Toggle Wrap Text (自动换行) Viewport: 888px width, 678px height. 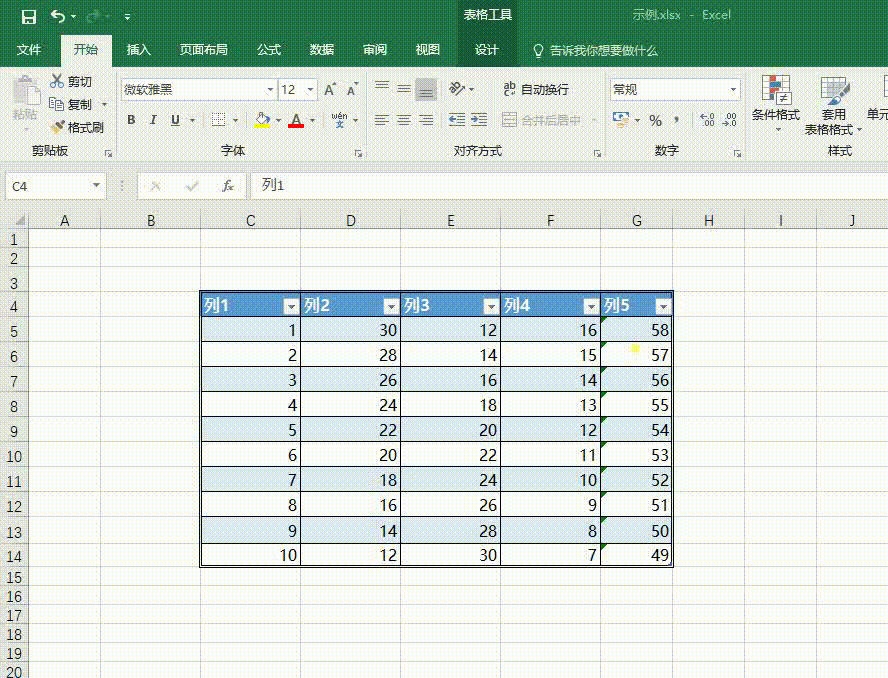[x=536, y=90]
